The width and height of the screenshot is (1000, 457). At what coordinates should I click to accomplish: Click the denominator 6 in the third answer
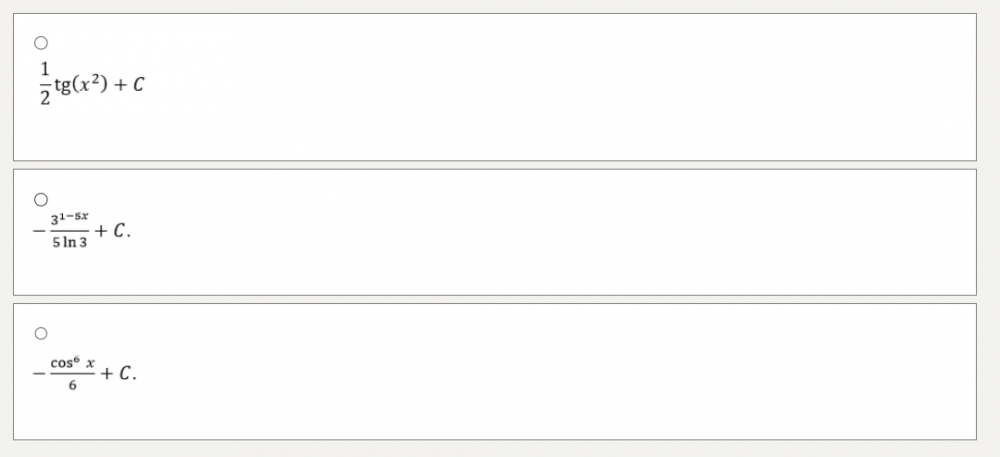72,387
